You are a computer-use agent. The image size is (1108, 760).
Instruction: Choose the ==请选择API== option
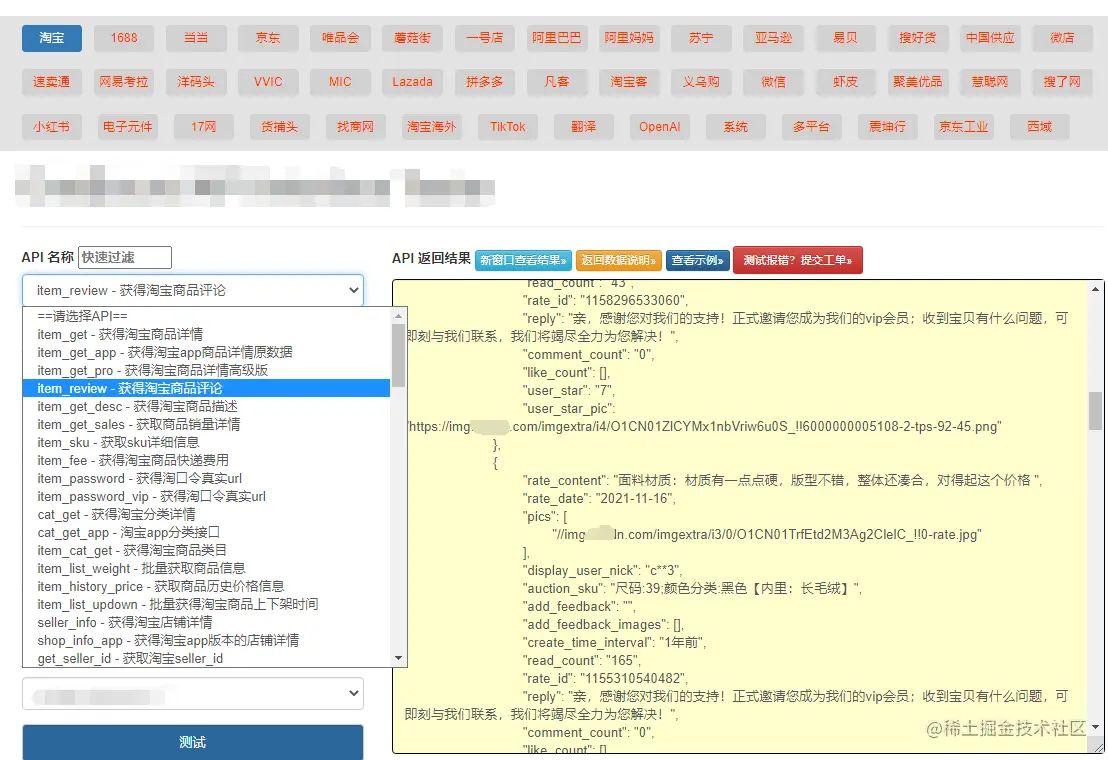click(x=206, y=316)
